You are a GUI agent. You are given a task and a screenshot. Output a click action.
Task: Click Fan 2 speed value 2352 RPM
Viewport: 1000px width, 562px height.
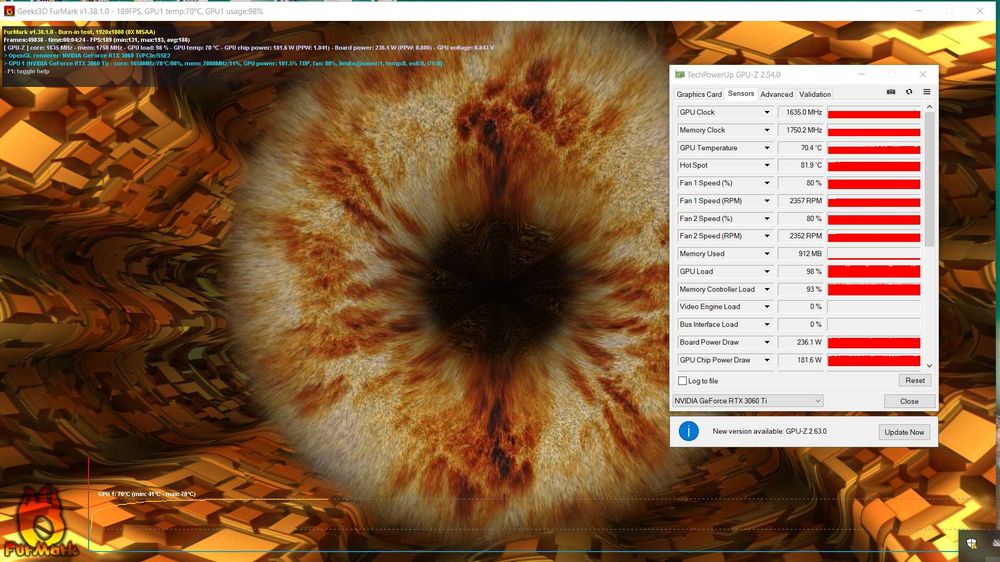point(800,236)
